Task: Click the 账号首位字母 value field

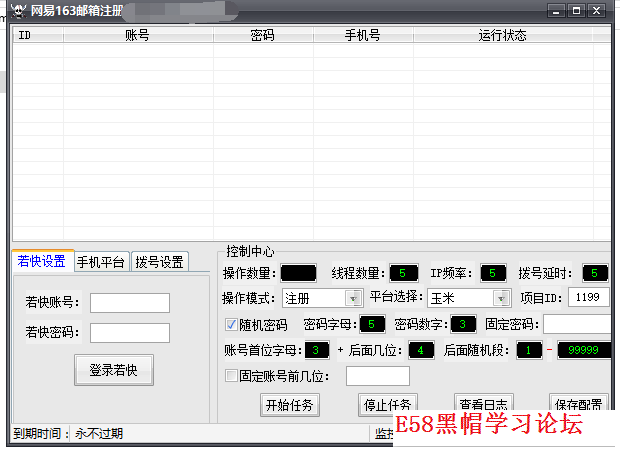Action: [x=317, y=350]
